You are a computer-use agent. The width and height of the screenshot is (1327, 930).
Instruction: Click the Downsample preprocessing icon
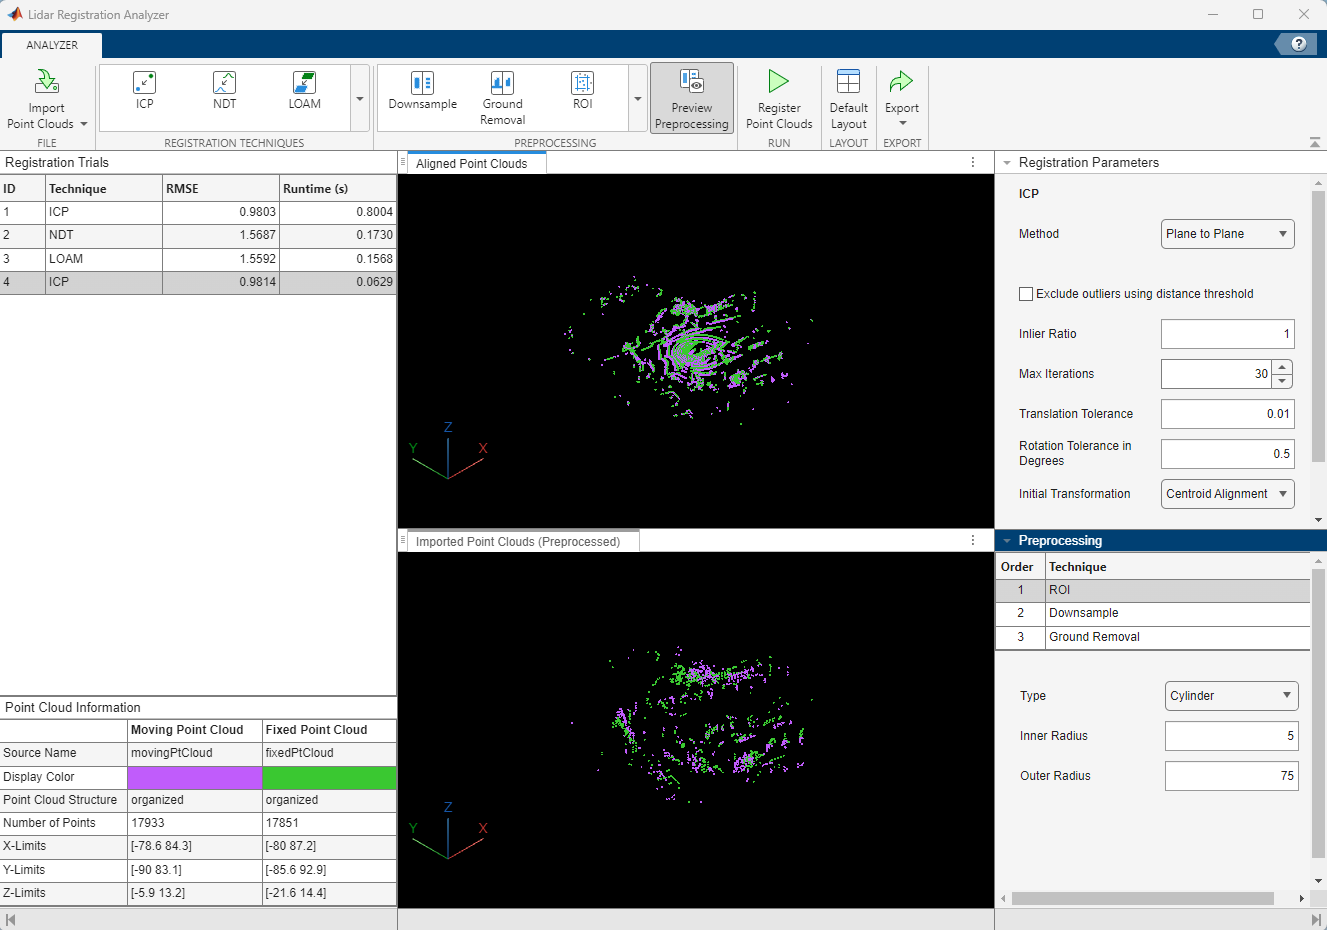pos(421,95)
